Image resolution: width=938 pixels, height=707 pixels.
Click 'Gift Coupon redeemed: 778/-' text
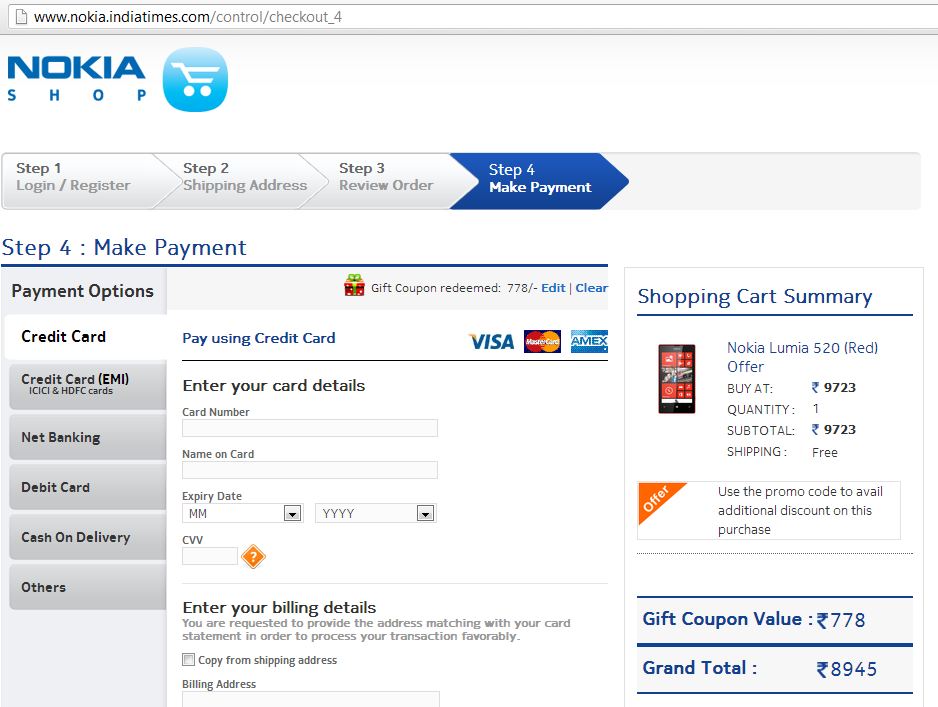coord(454,288)
